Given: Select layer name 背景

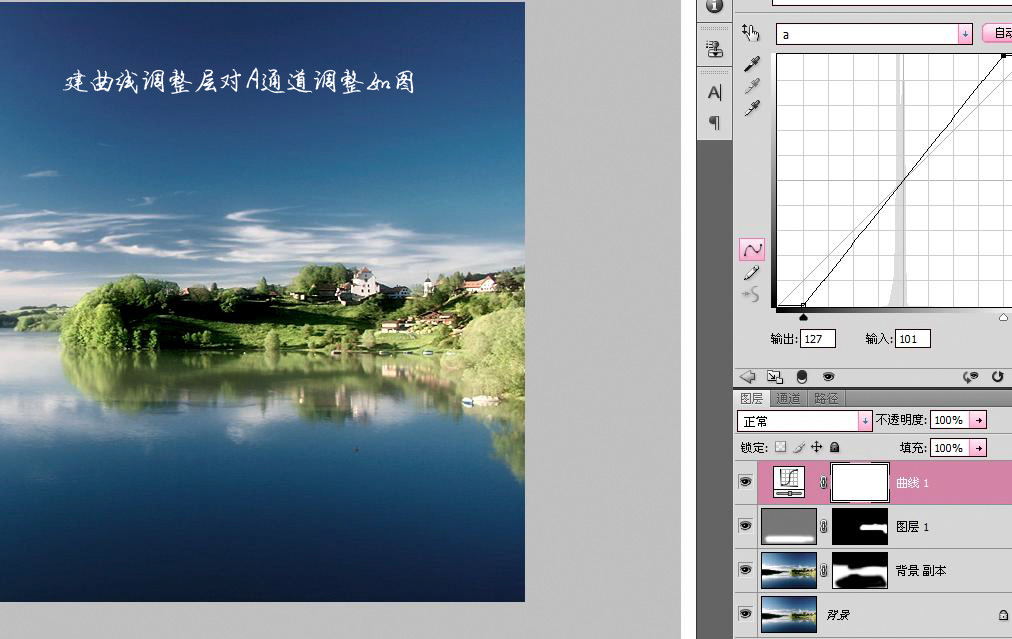Looking at the screenshot, I should tap(838, 615).
